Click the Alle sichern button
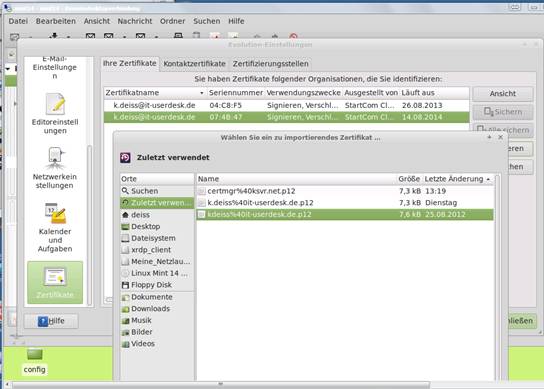Image resolution: width=544 pixels, height=389 pixels. (503, 128)
